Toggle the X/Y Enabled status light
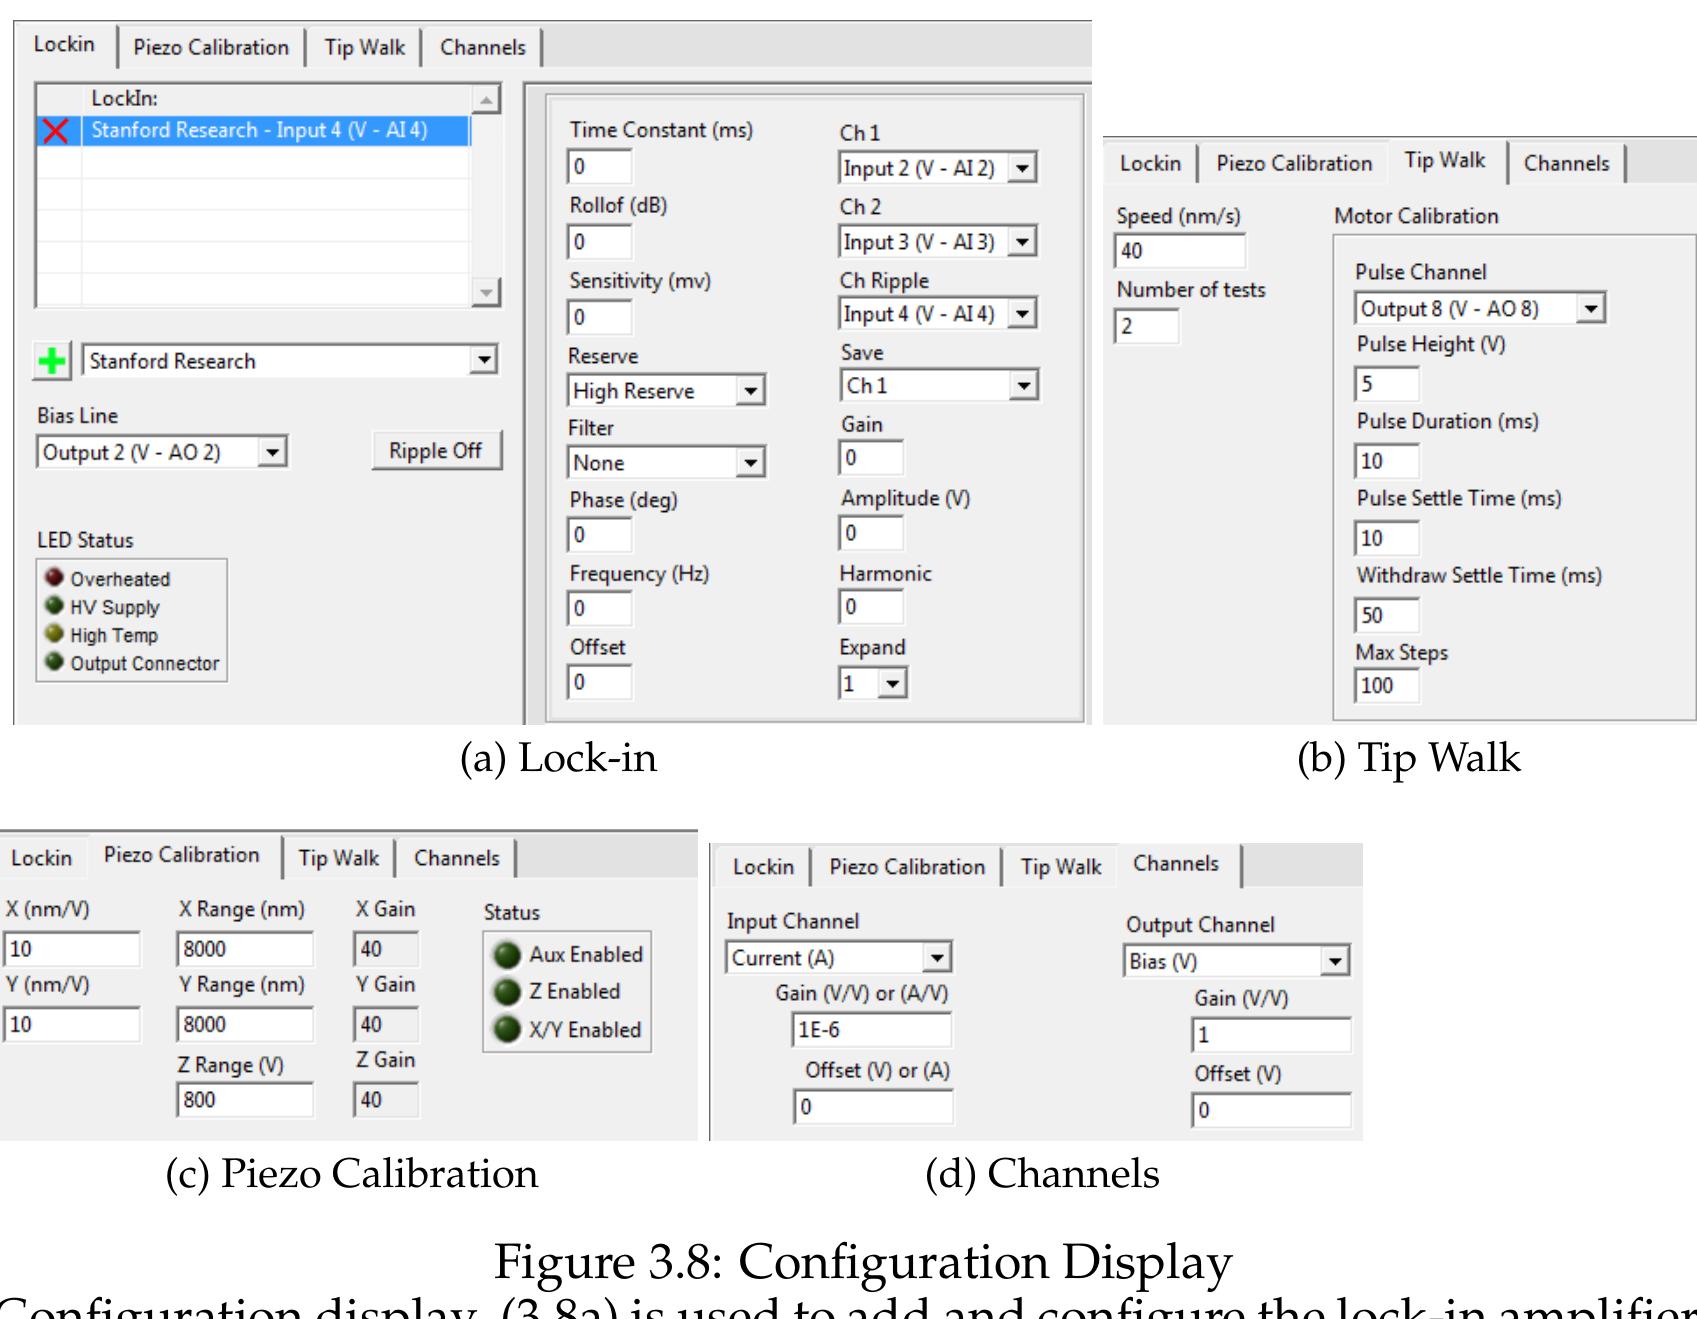 pyautogui.click(x=510, y=1029)
